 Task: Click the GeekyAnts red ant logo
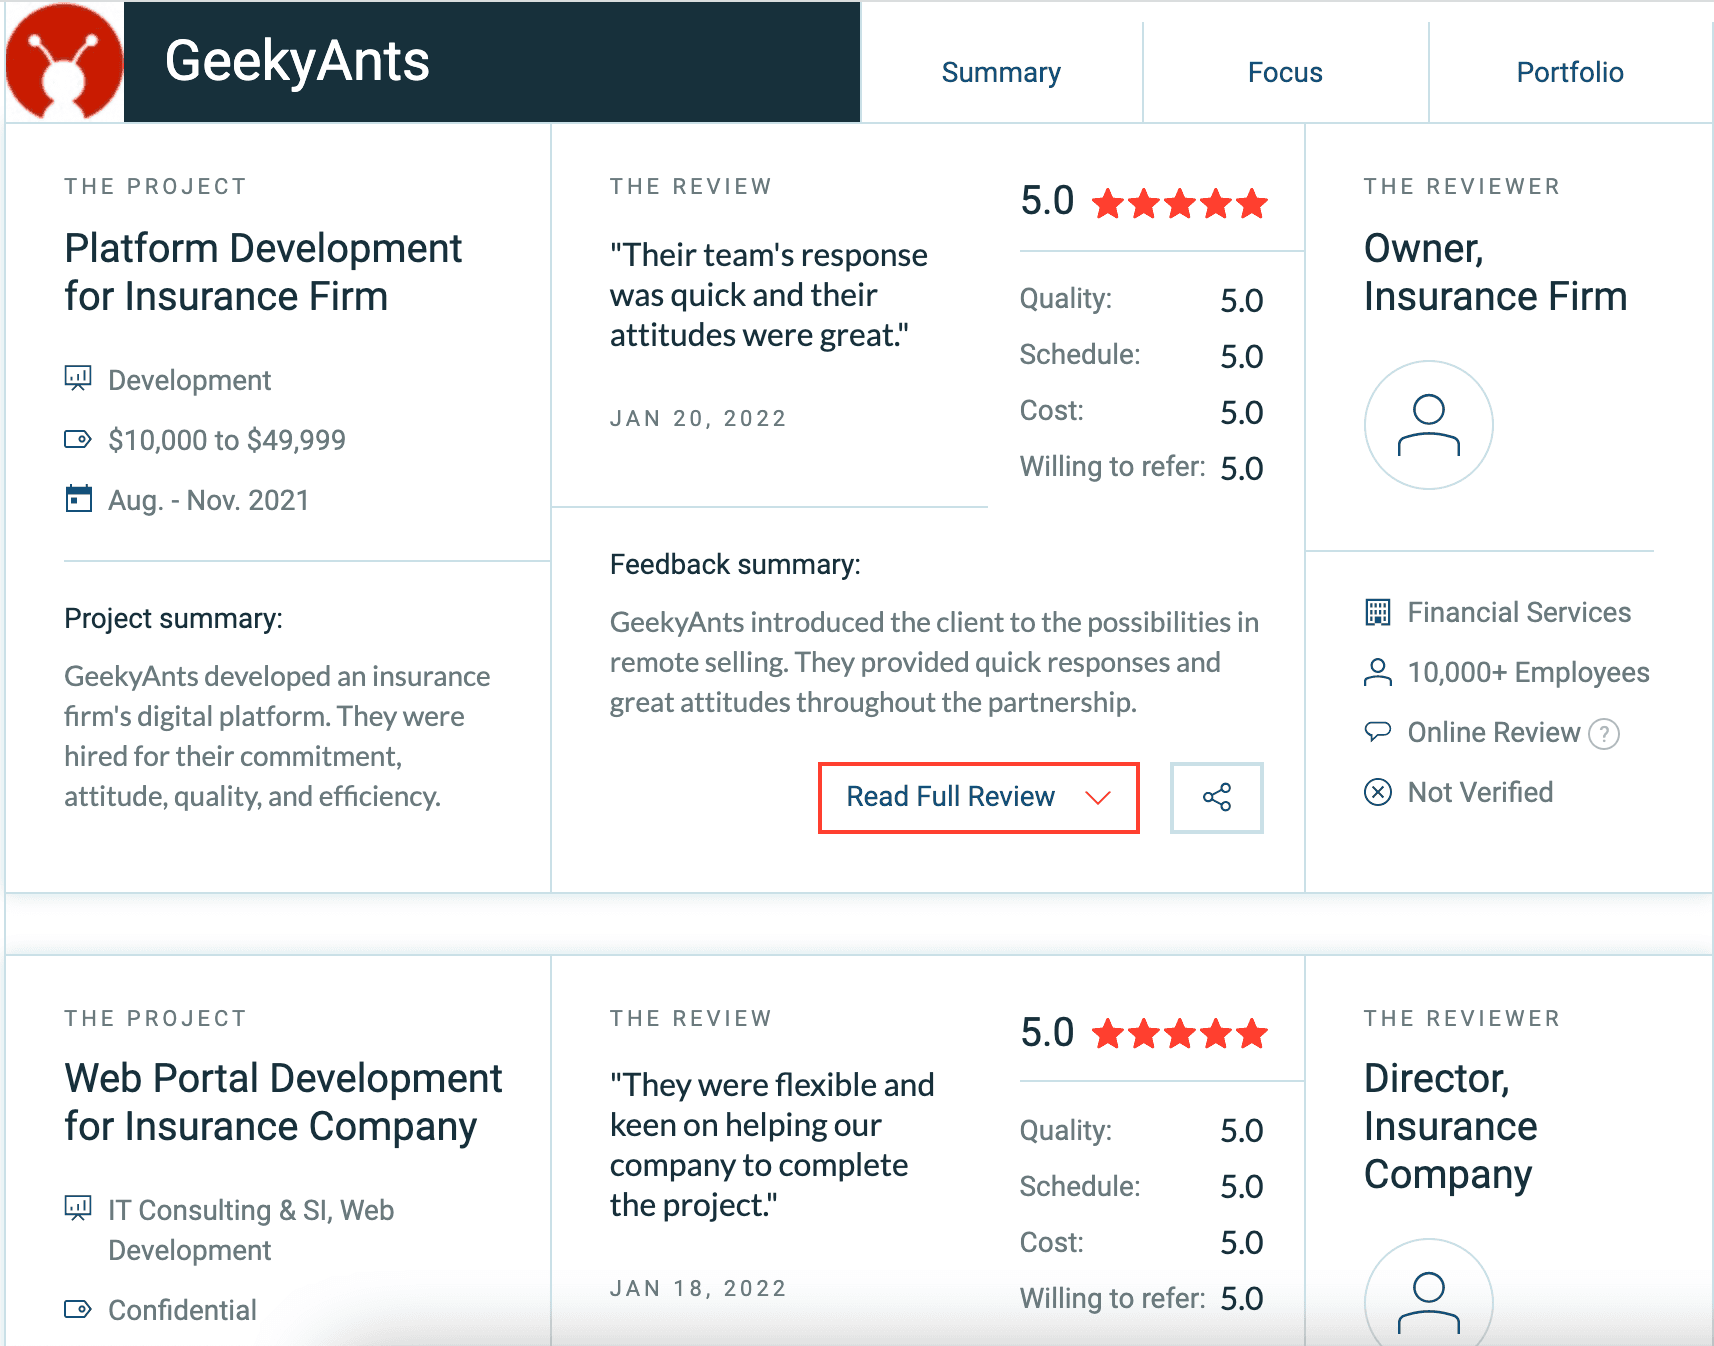(64, 62)
